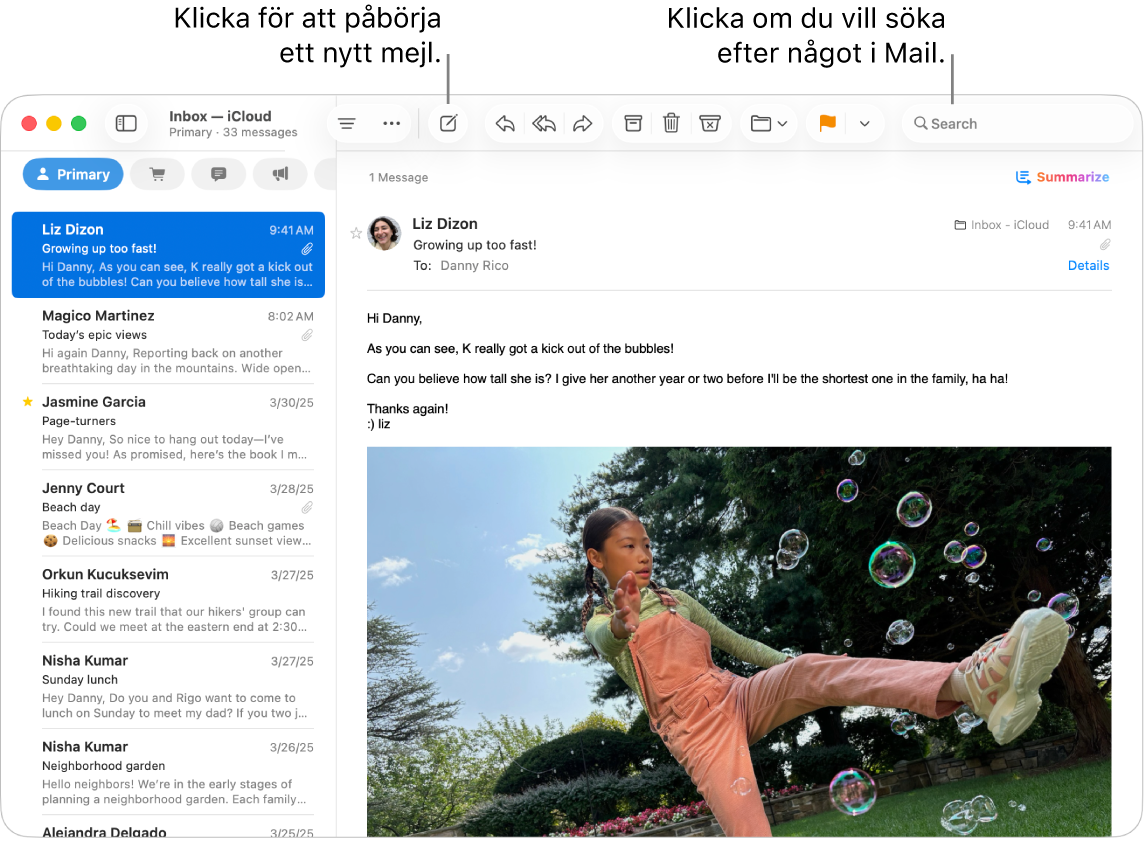Screen dimensions: 1144x841
Task: Select the Forward icon
Action: coord(584,123)
